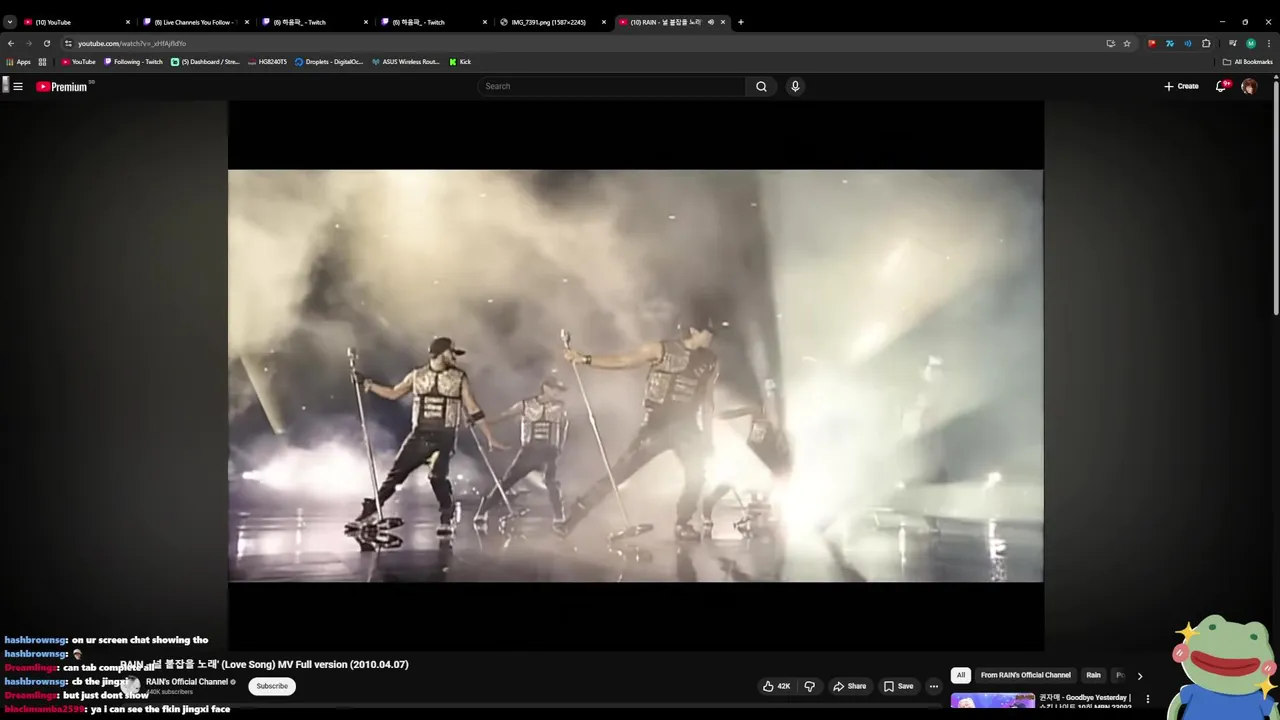
Task: Open the Following - Twitch bookmark
Action: pos(134,62)
